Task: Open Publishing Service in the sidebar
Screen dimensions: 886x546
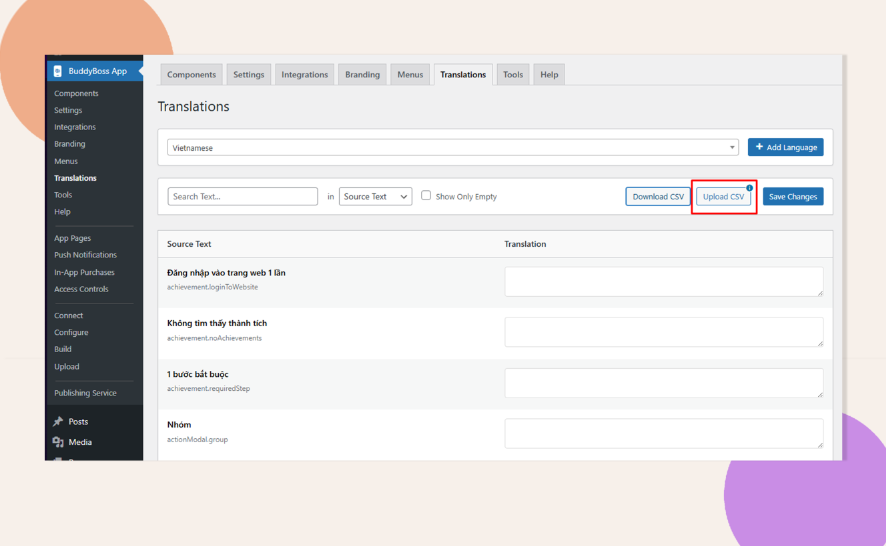Action: pos(85,393)
